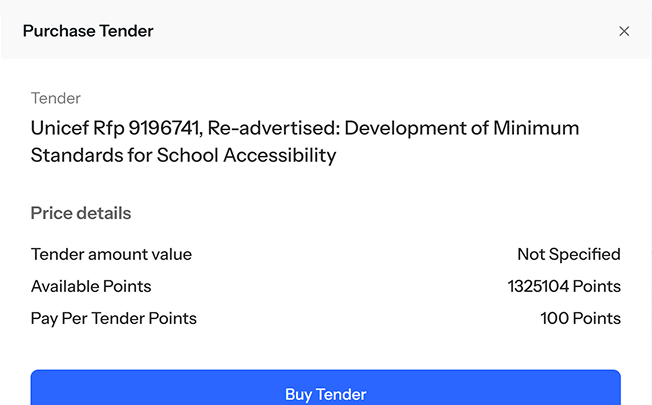
Task: Click the word 'Unicef' in the title
Action: (x=58, y=129)
